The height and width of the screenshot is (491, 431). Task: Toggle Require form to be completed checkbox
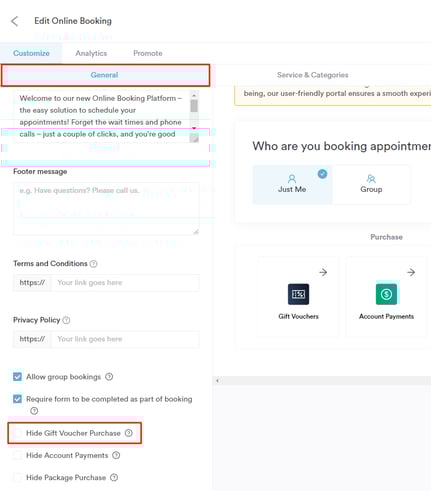pos(17,399)
